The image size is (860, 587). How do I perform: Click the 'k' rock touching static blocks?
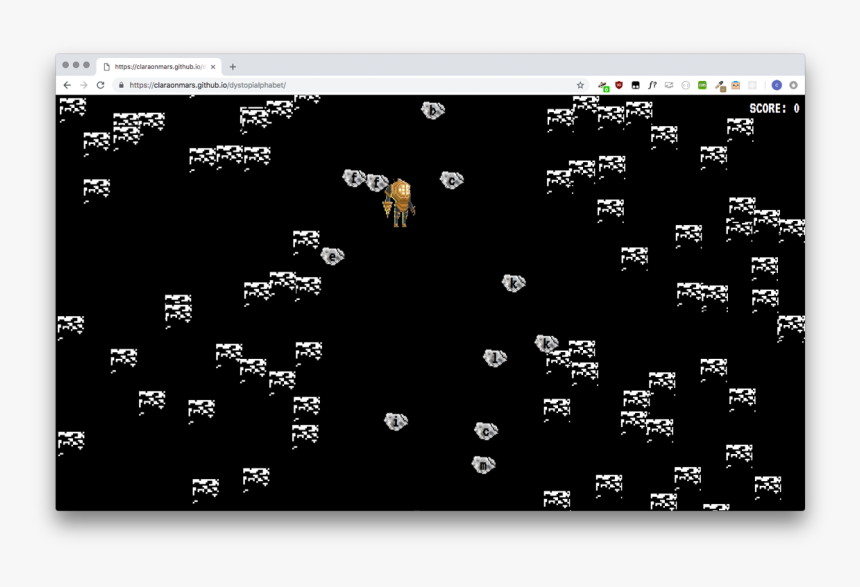pyautogui.click(x=546, y=343)
